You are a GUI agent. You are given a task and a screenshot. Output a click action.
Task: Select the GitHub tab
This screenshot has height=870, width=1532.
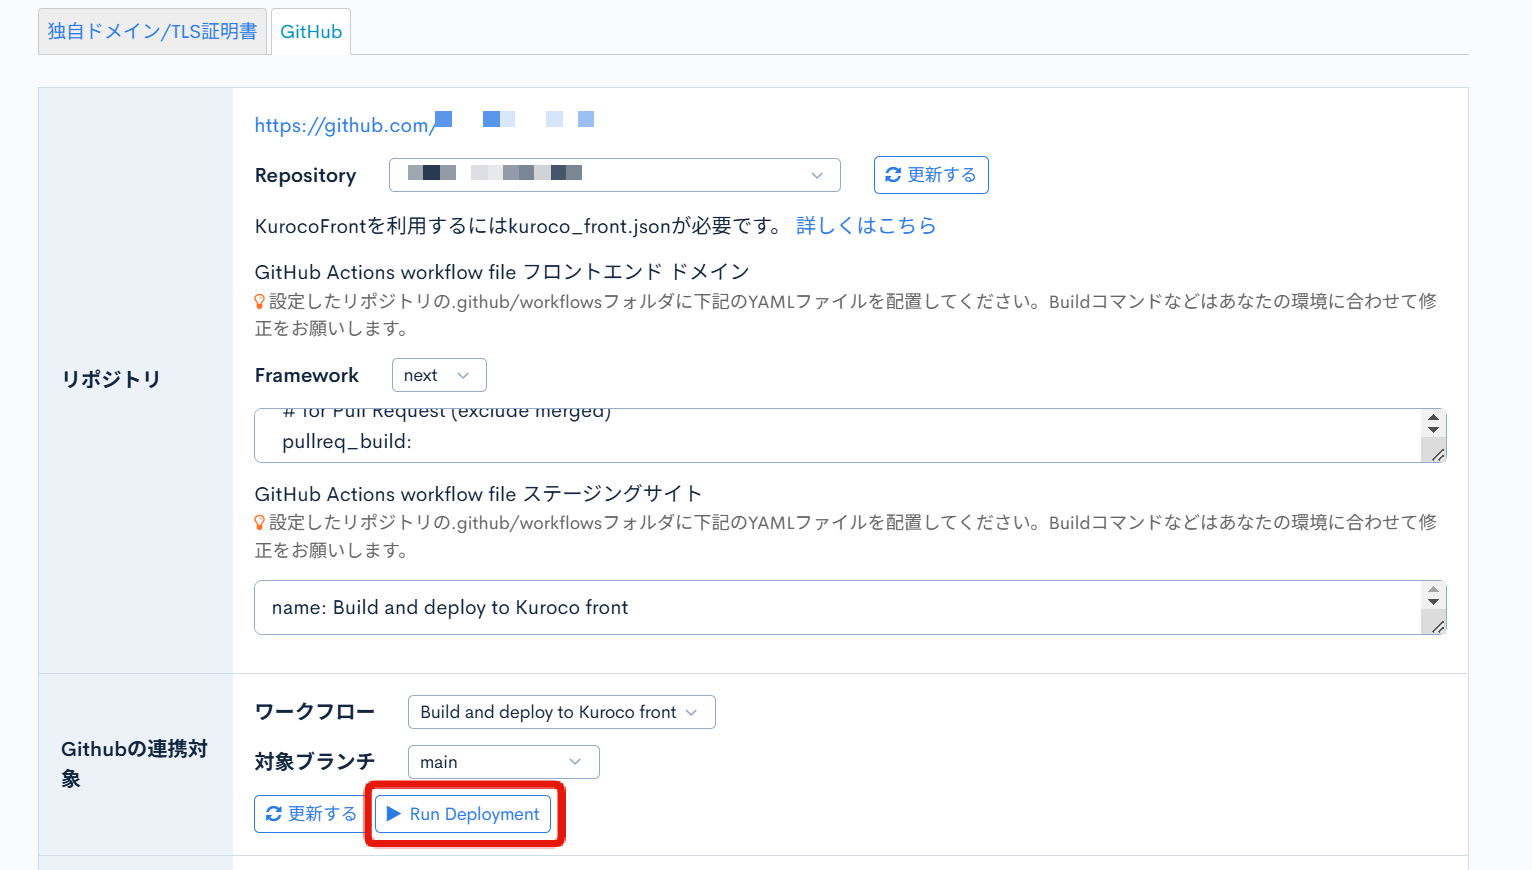(x=311, y=32)
